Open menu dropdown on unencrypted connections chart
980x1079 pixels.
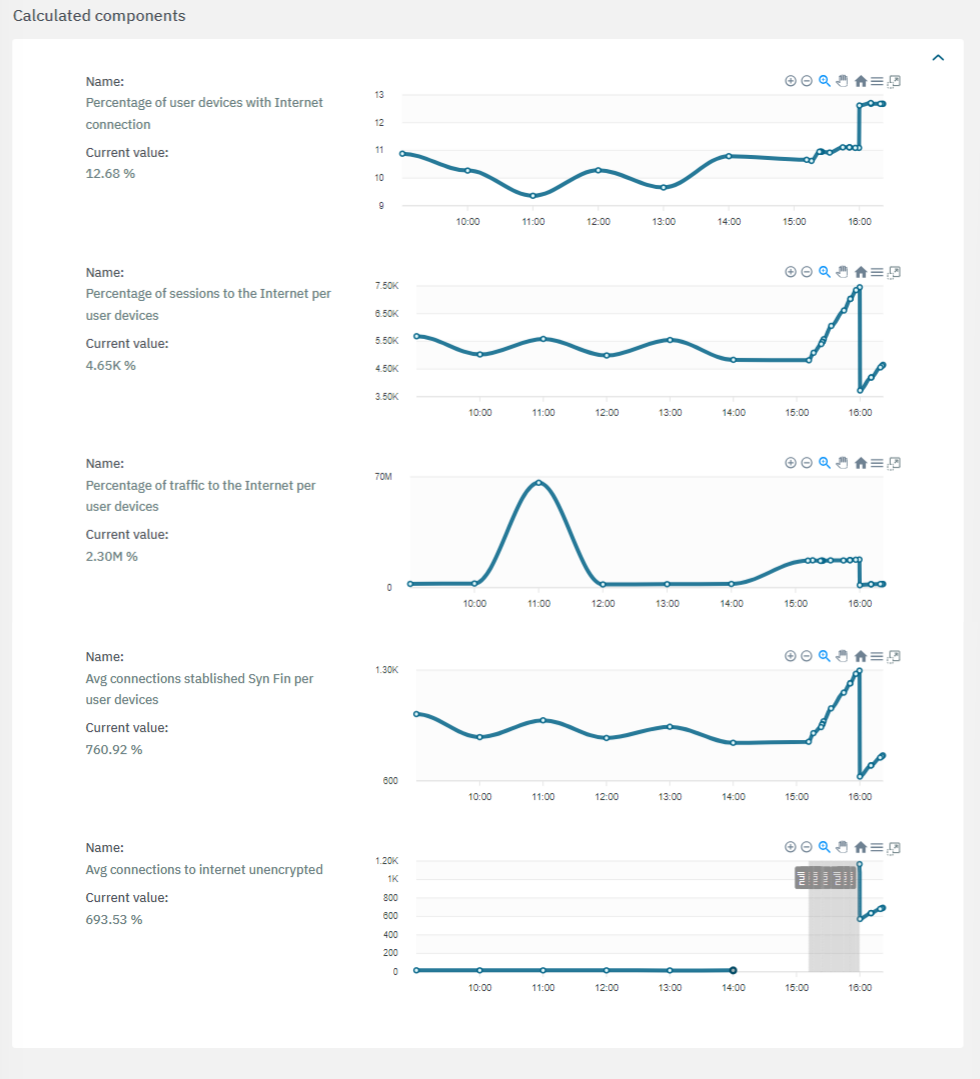coord(877,848)
